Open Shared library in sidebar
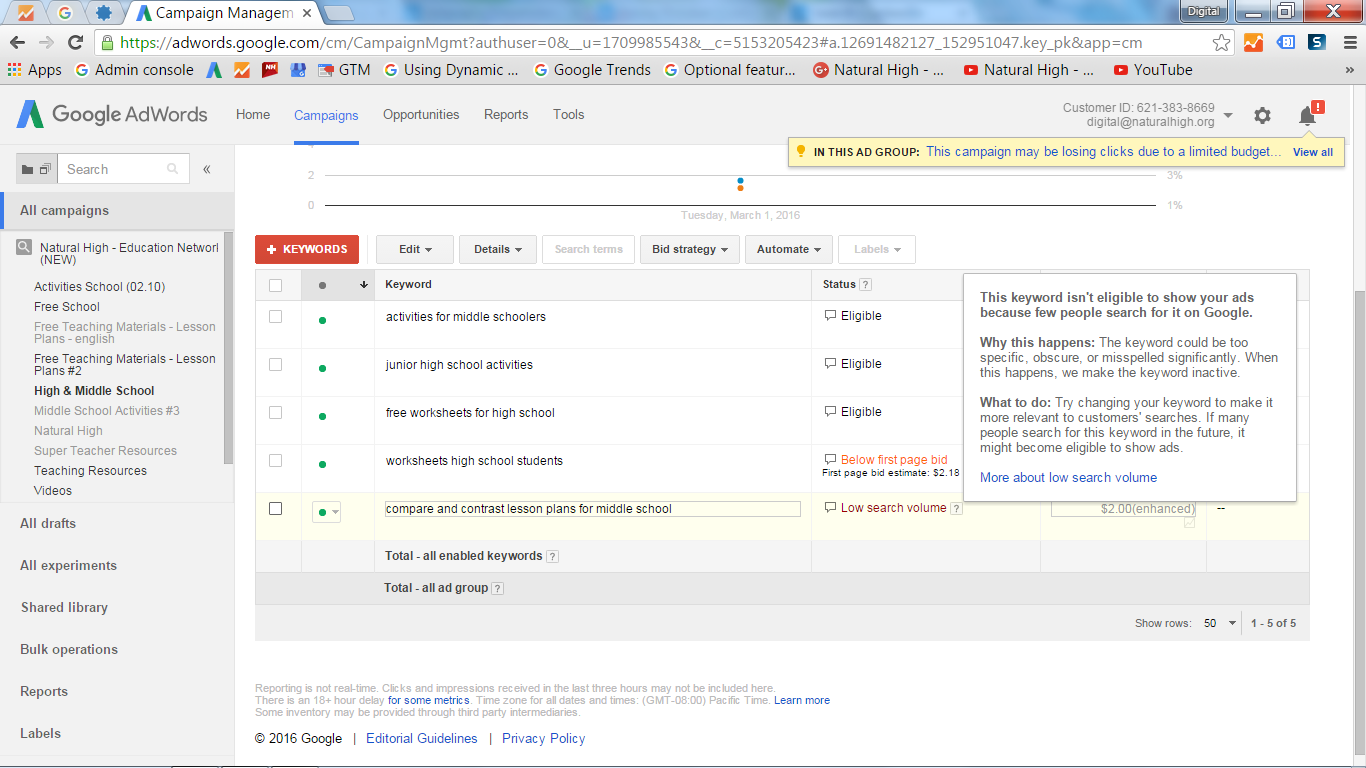This screenshot has width=1366, height=768. click(64, 607)
